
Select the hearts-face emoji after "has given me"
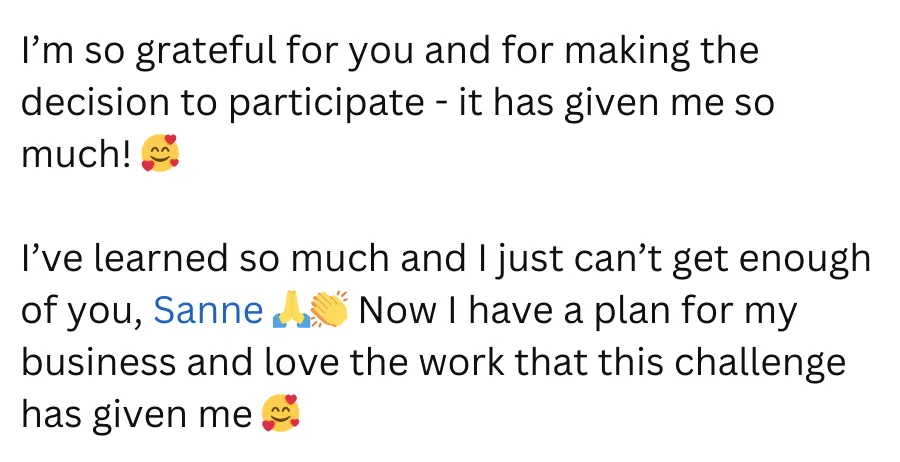(x=280, y=413)
